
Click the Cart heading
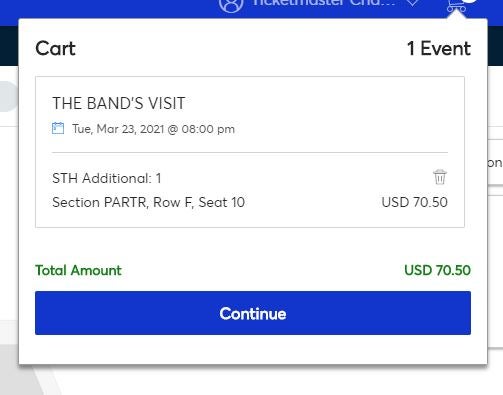55,49
